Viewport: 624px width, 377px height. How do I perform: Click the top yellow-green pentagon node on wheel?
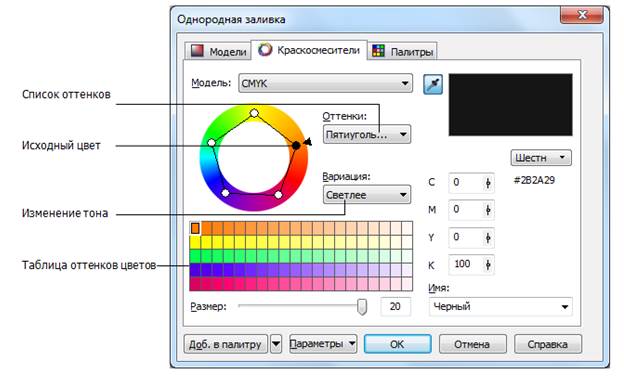coord(254,113)
